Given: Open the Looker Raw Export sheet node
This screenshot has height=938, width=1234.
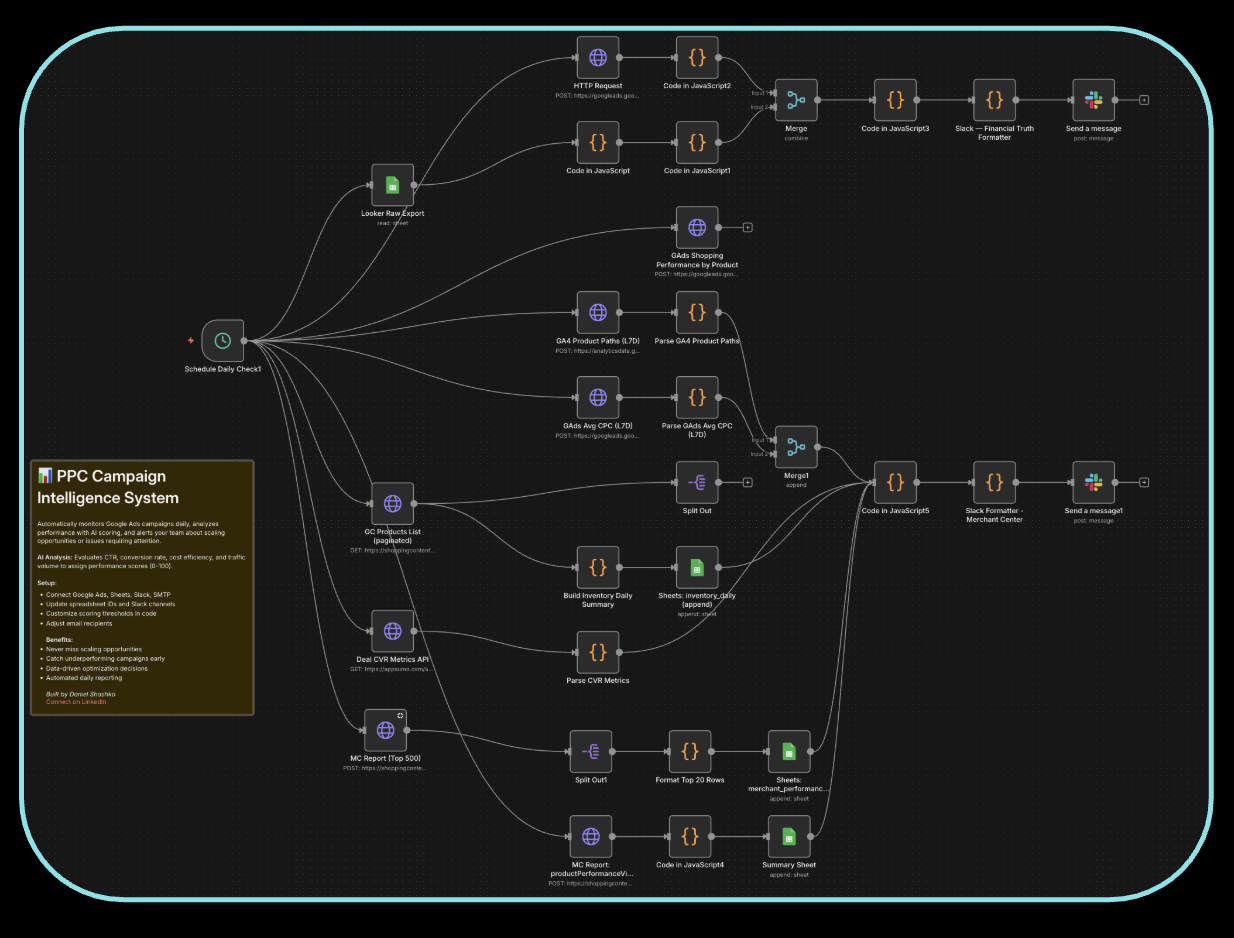Looking at the screenshot, I should coord(393,184).
